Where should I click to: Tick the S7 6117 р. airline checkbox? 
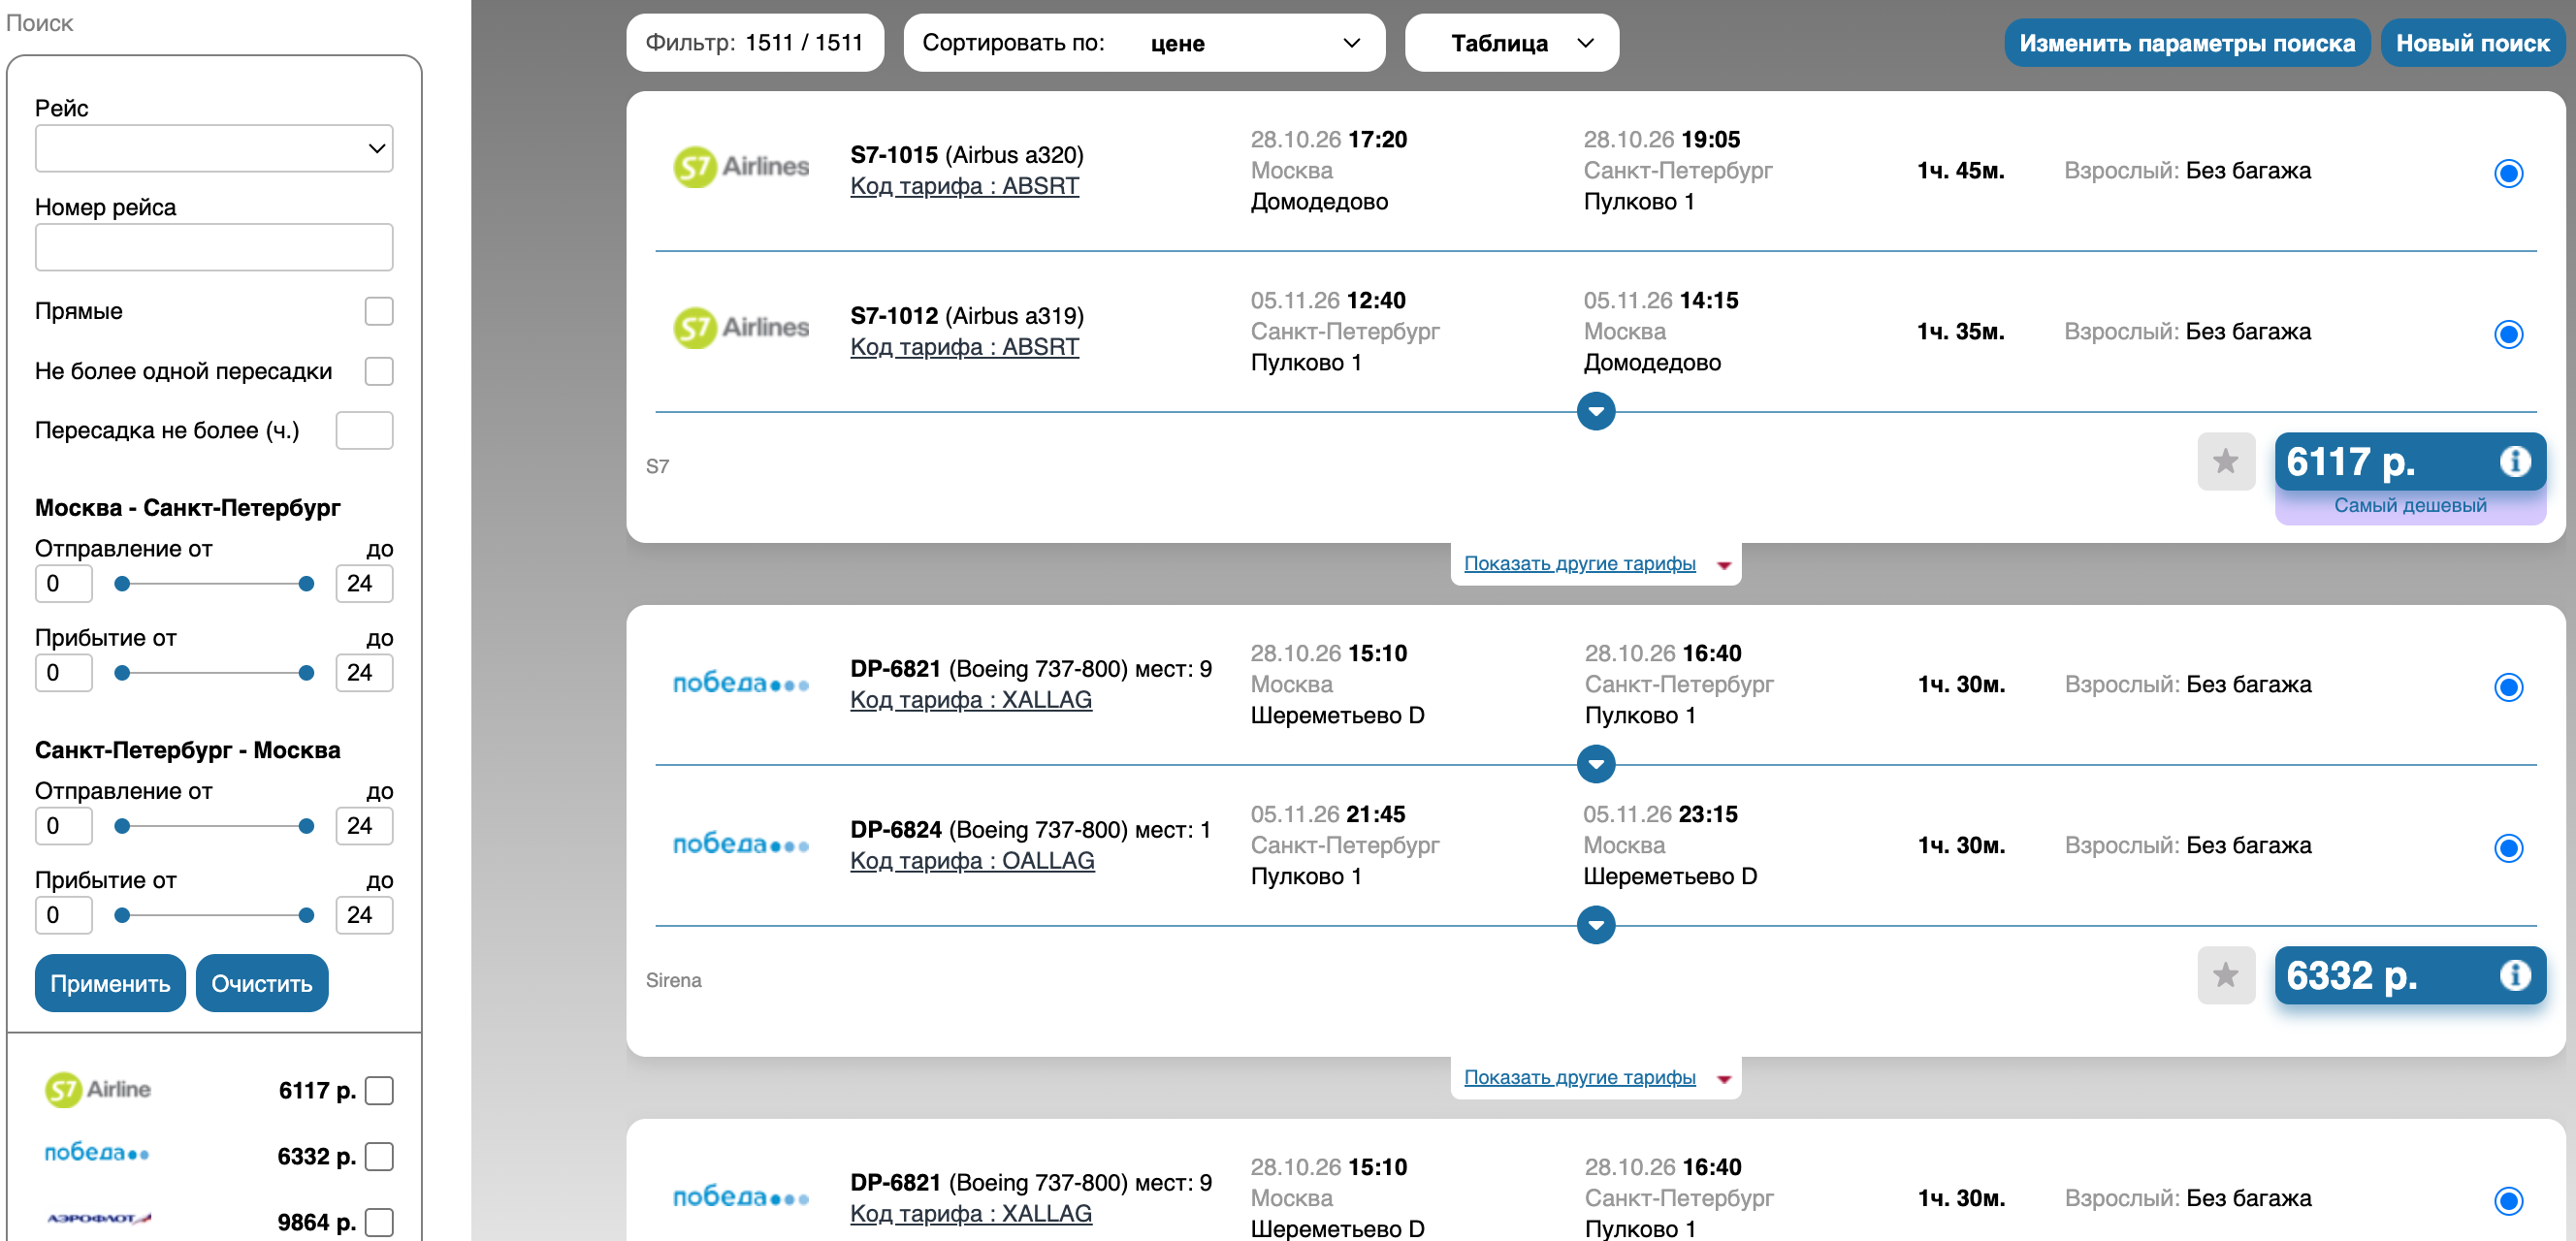(x=379, y=1091)
